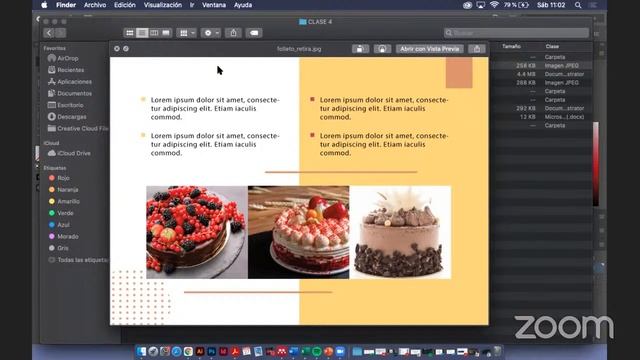
Task: Open Documentos in the sidebar
Action: click(69, 93)
